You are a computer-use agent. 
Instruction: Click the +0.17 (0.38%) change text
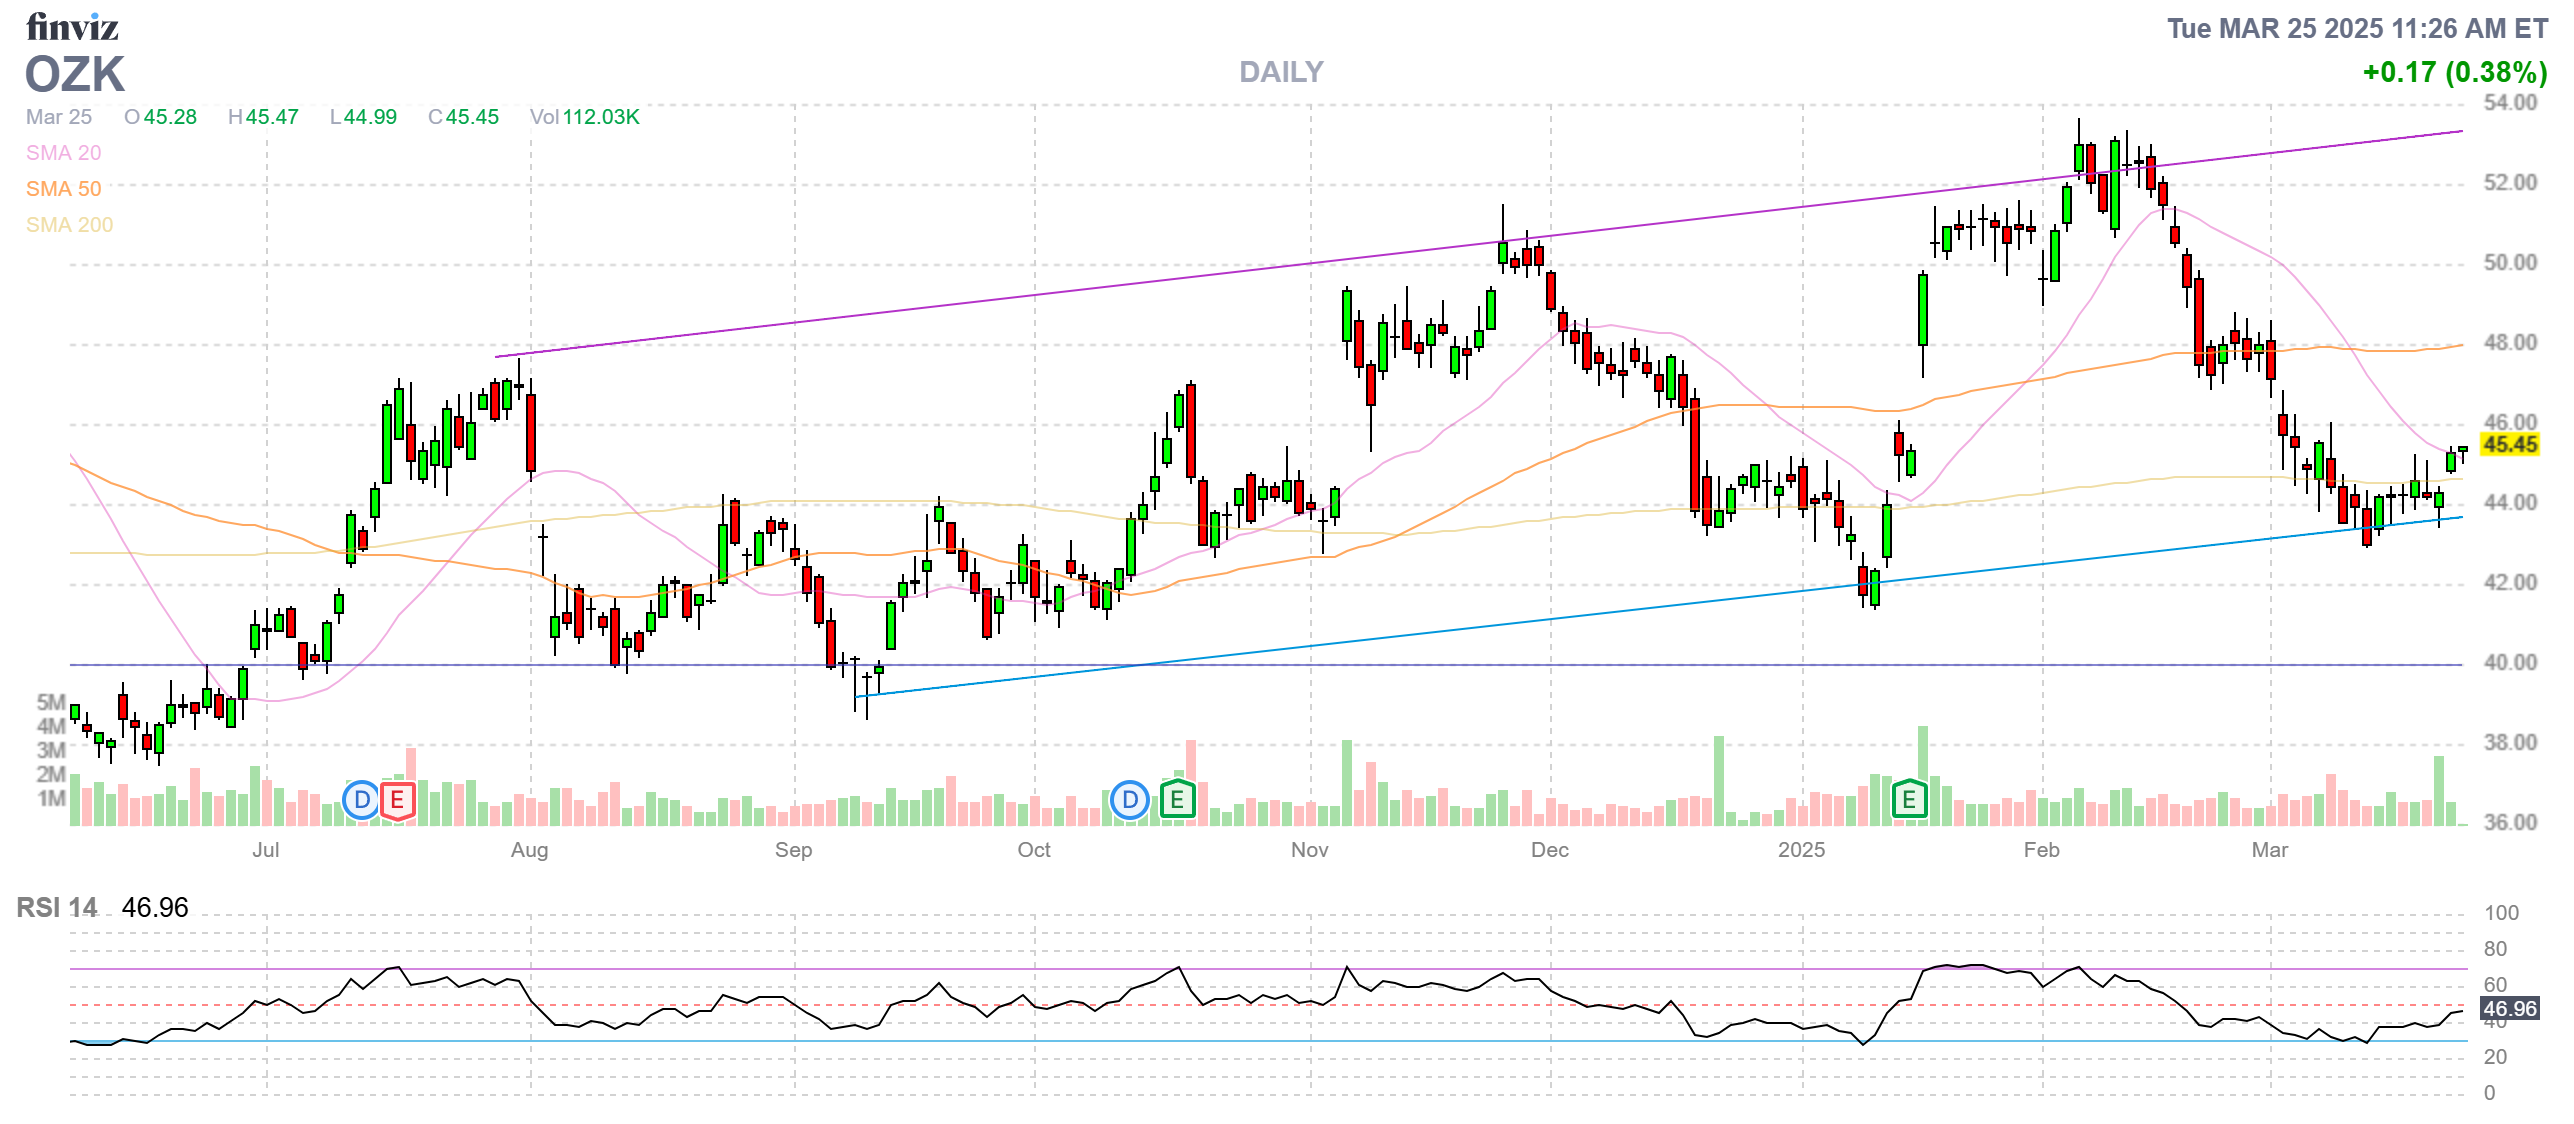pyautogui.click(x=2454, y=72)
